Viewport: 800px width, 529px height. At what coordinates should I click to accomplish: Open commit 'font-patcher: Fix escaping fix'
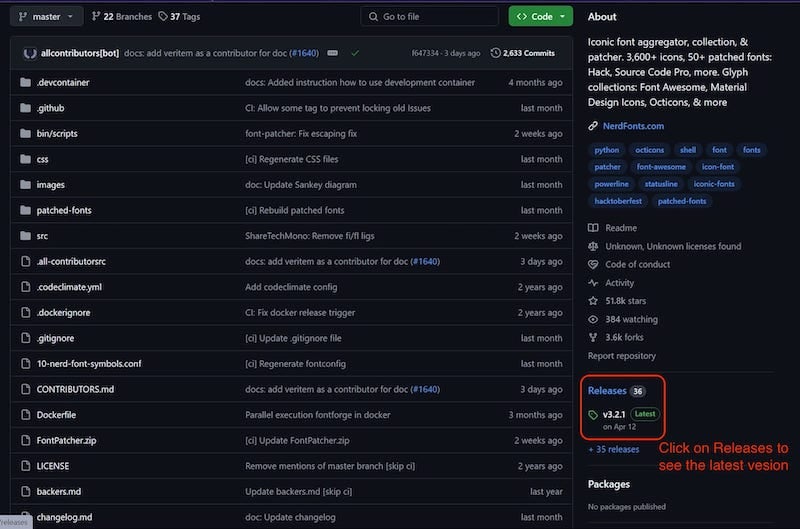(x=301, y=133)
